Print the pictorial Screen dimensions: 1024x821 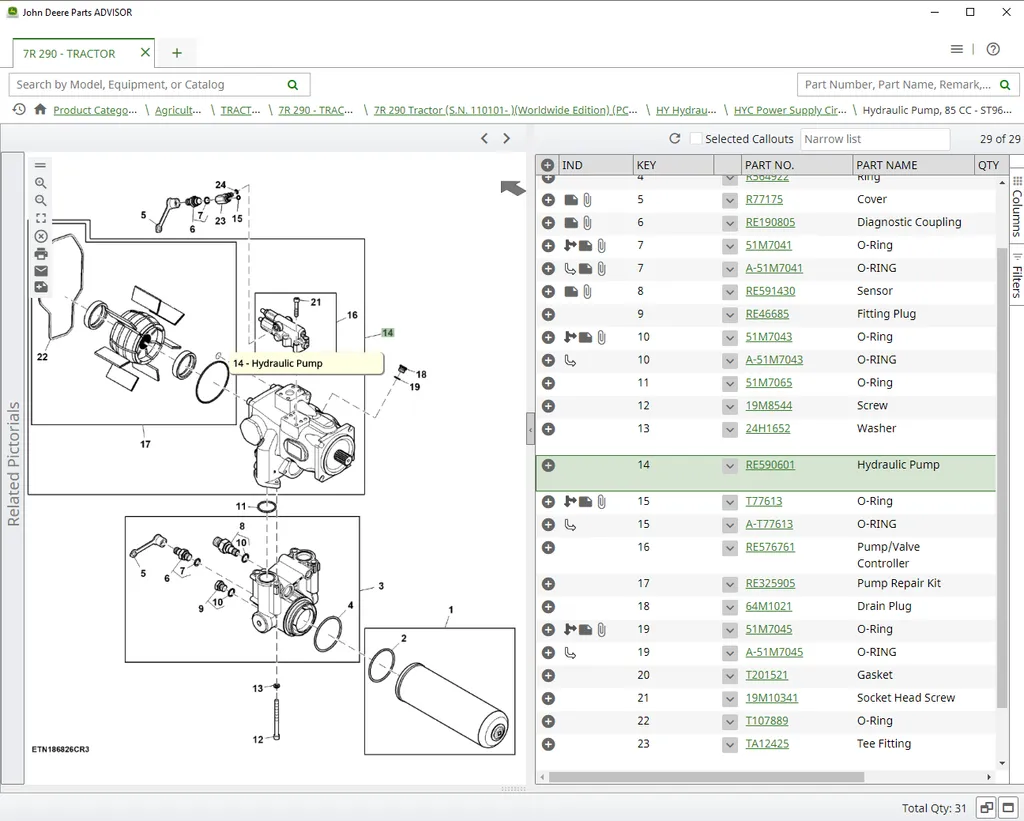click(x=40, y=253)
